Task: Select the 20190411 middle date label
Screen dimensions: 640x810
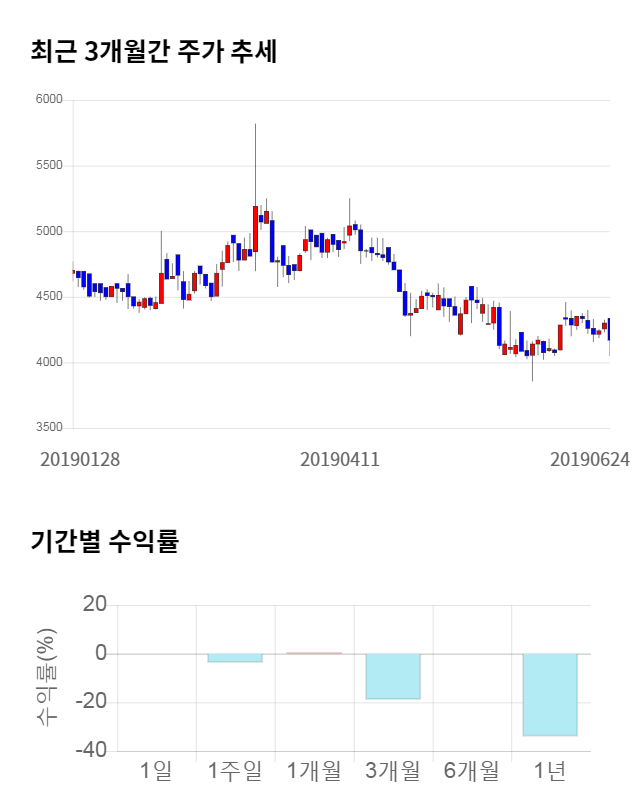Action: coord(340,459)
